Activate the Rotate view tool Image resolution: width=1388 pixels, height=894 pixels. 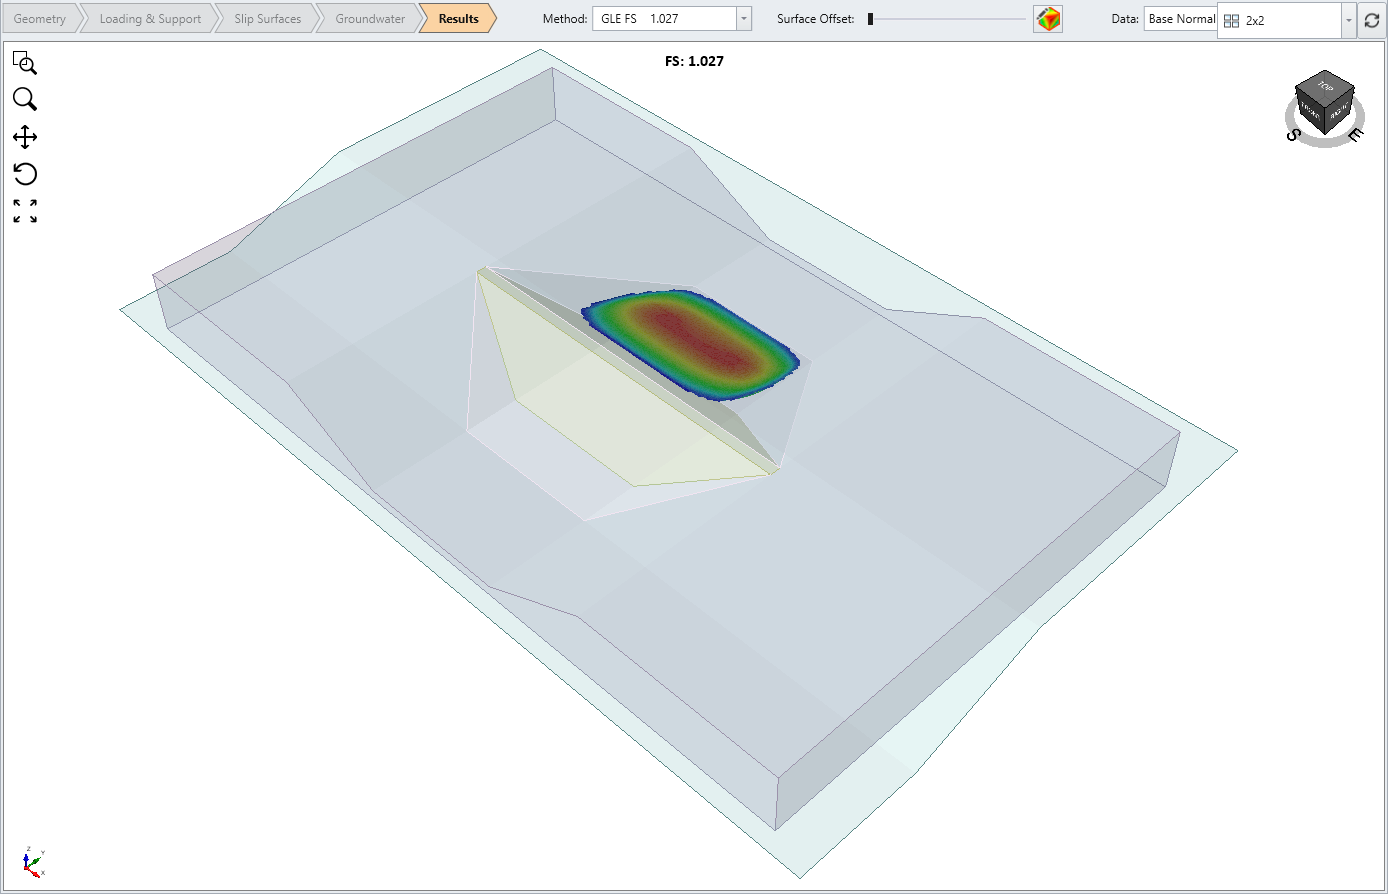(x=25, y=174)
